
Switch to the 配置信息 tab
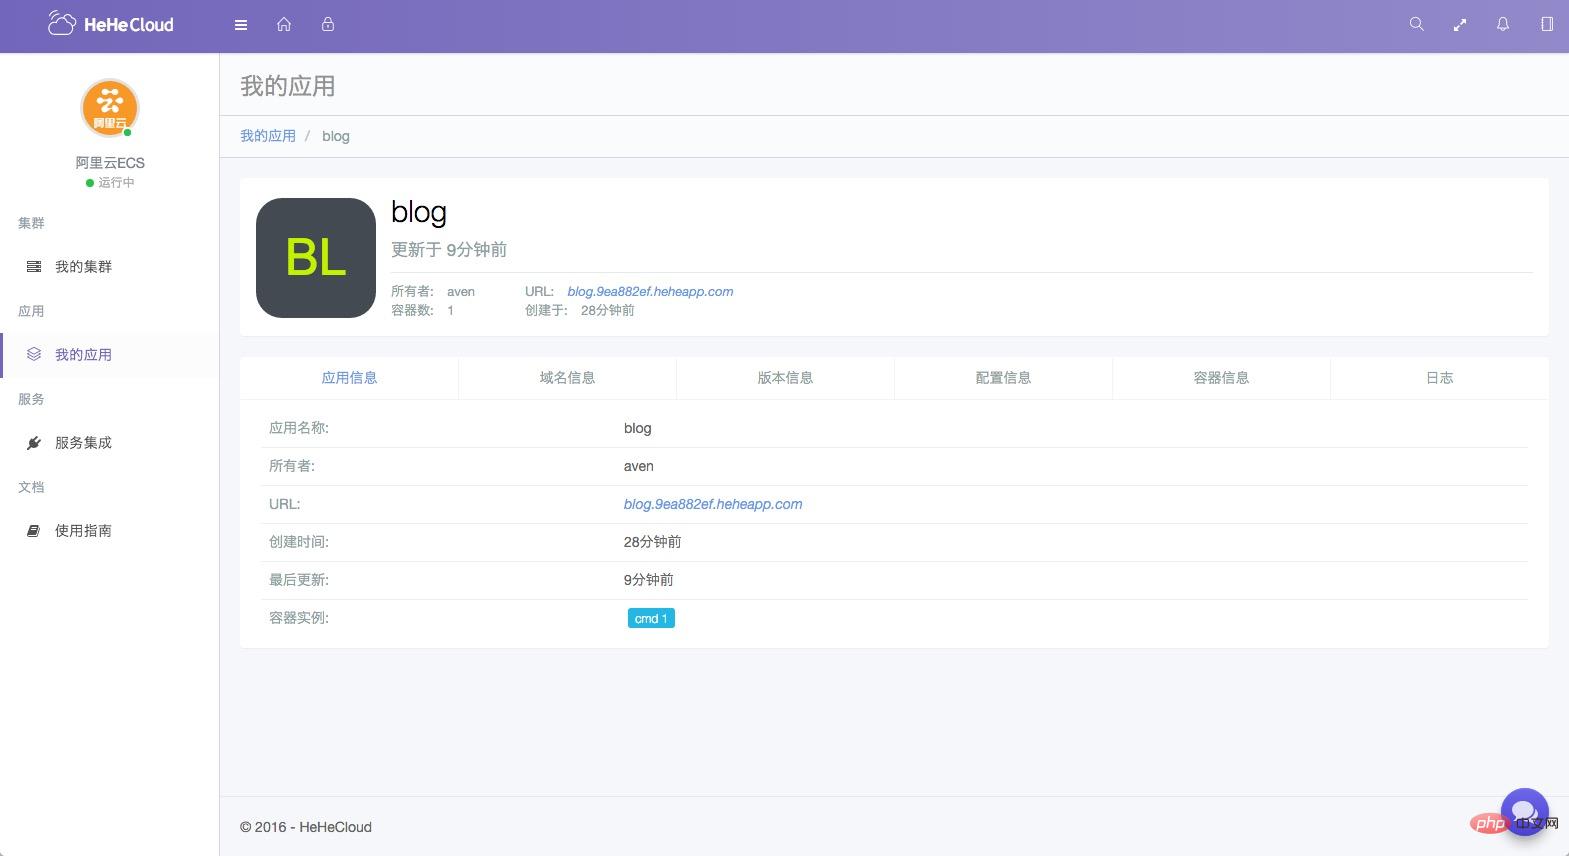pos(1003,378)
